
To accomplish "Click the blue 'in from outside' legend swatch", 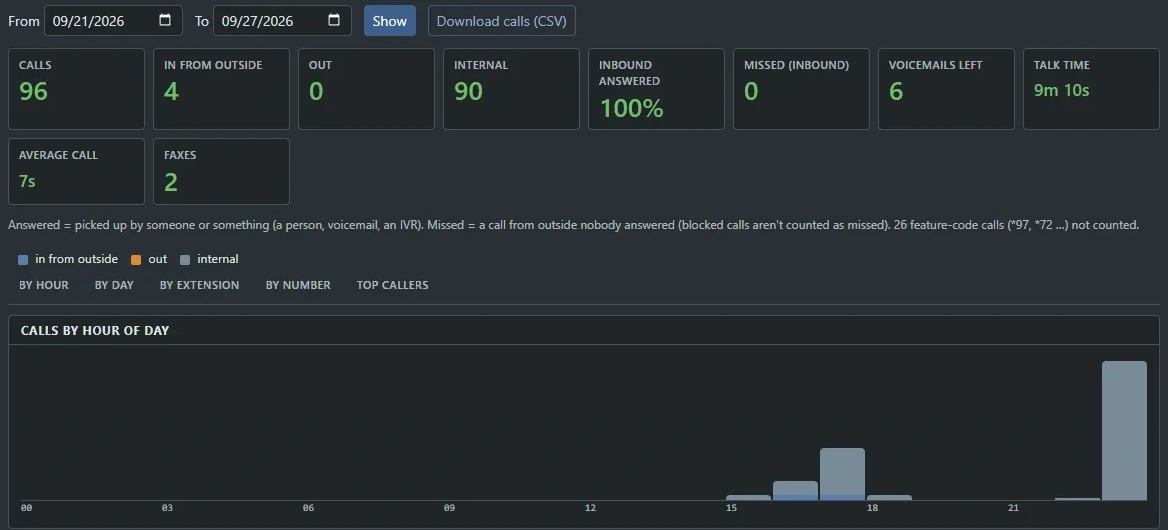I will (23, 260).
